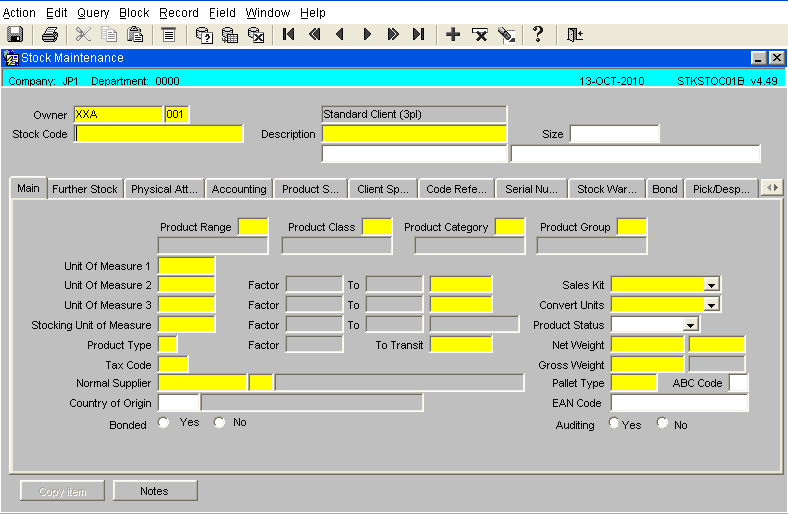This screenshot has width=788, height=514.
Task: Select Bonded No radio button
Action: (219, 423)
